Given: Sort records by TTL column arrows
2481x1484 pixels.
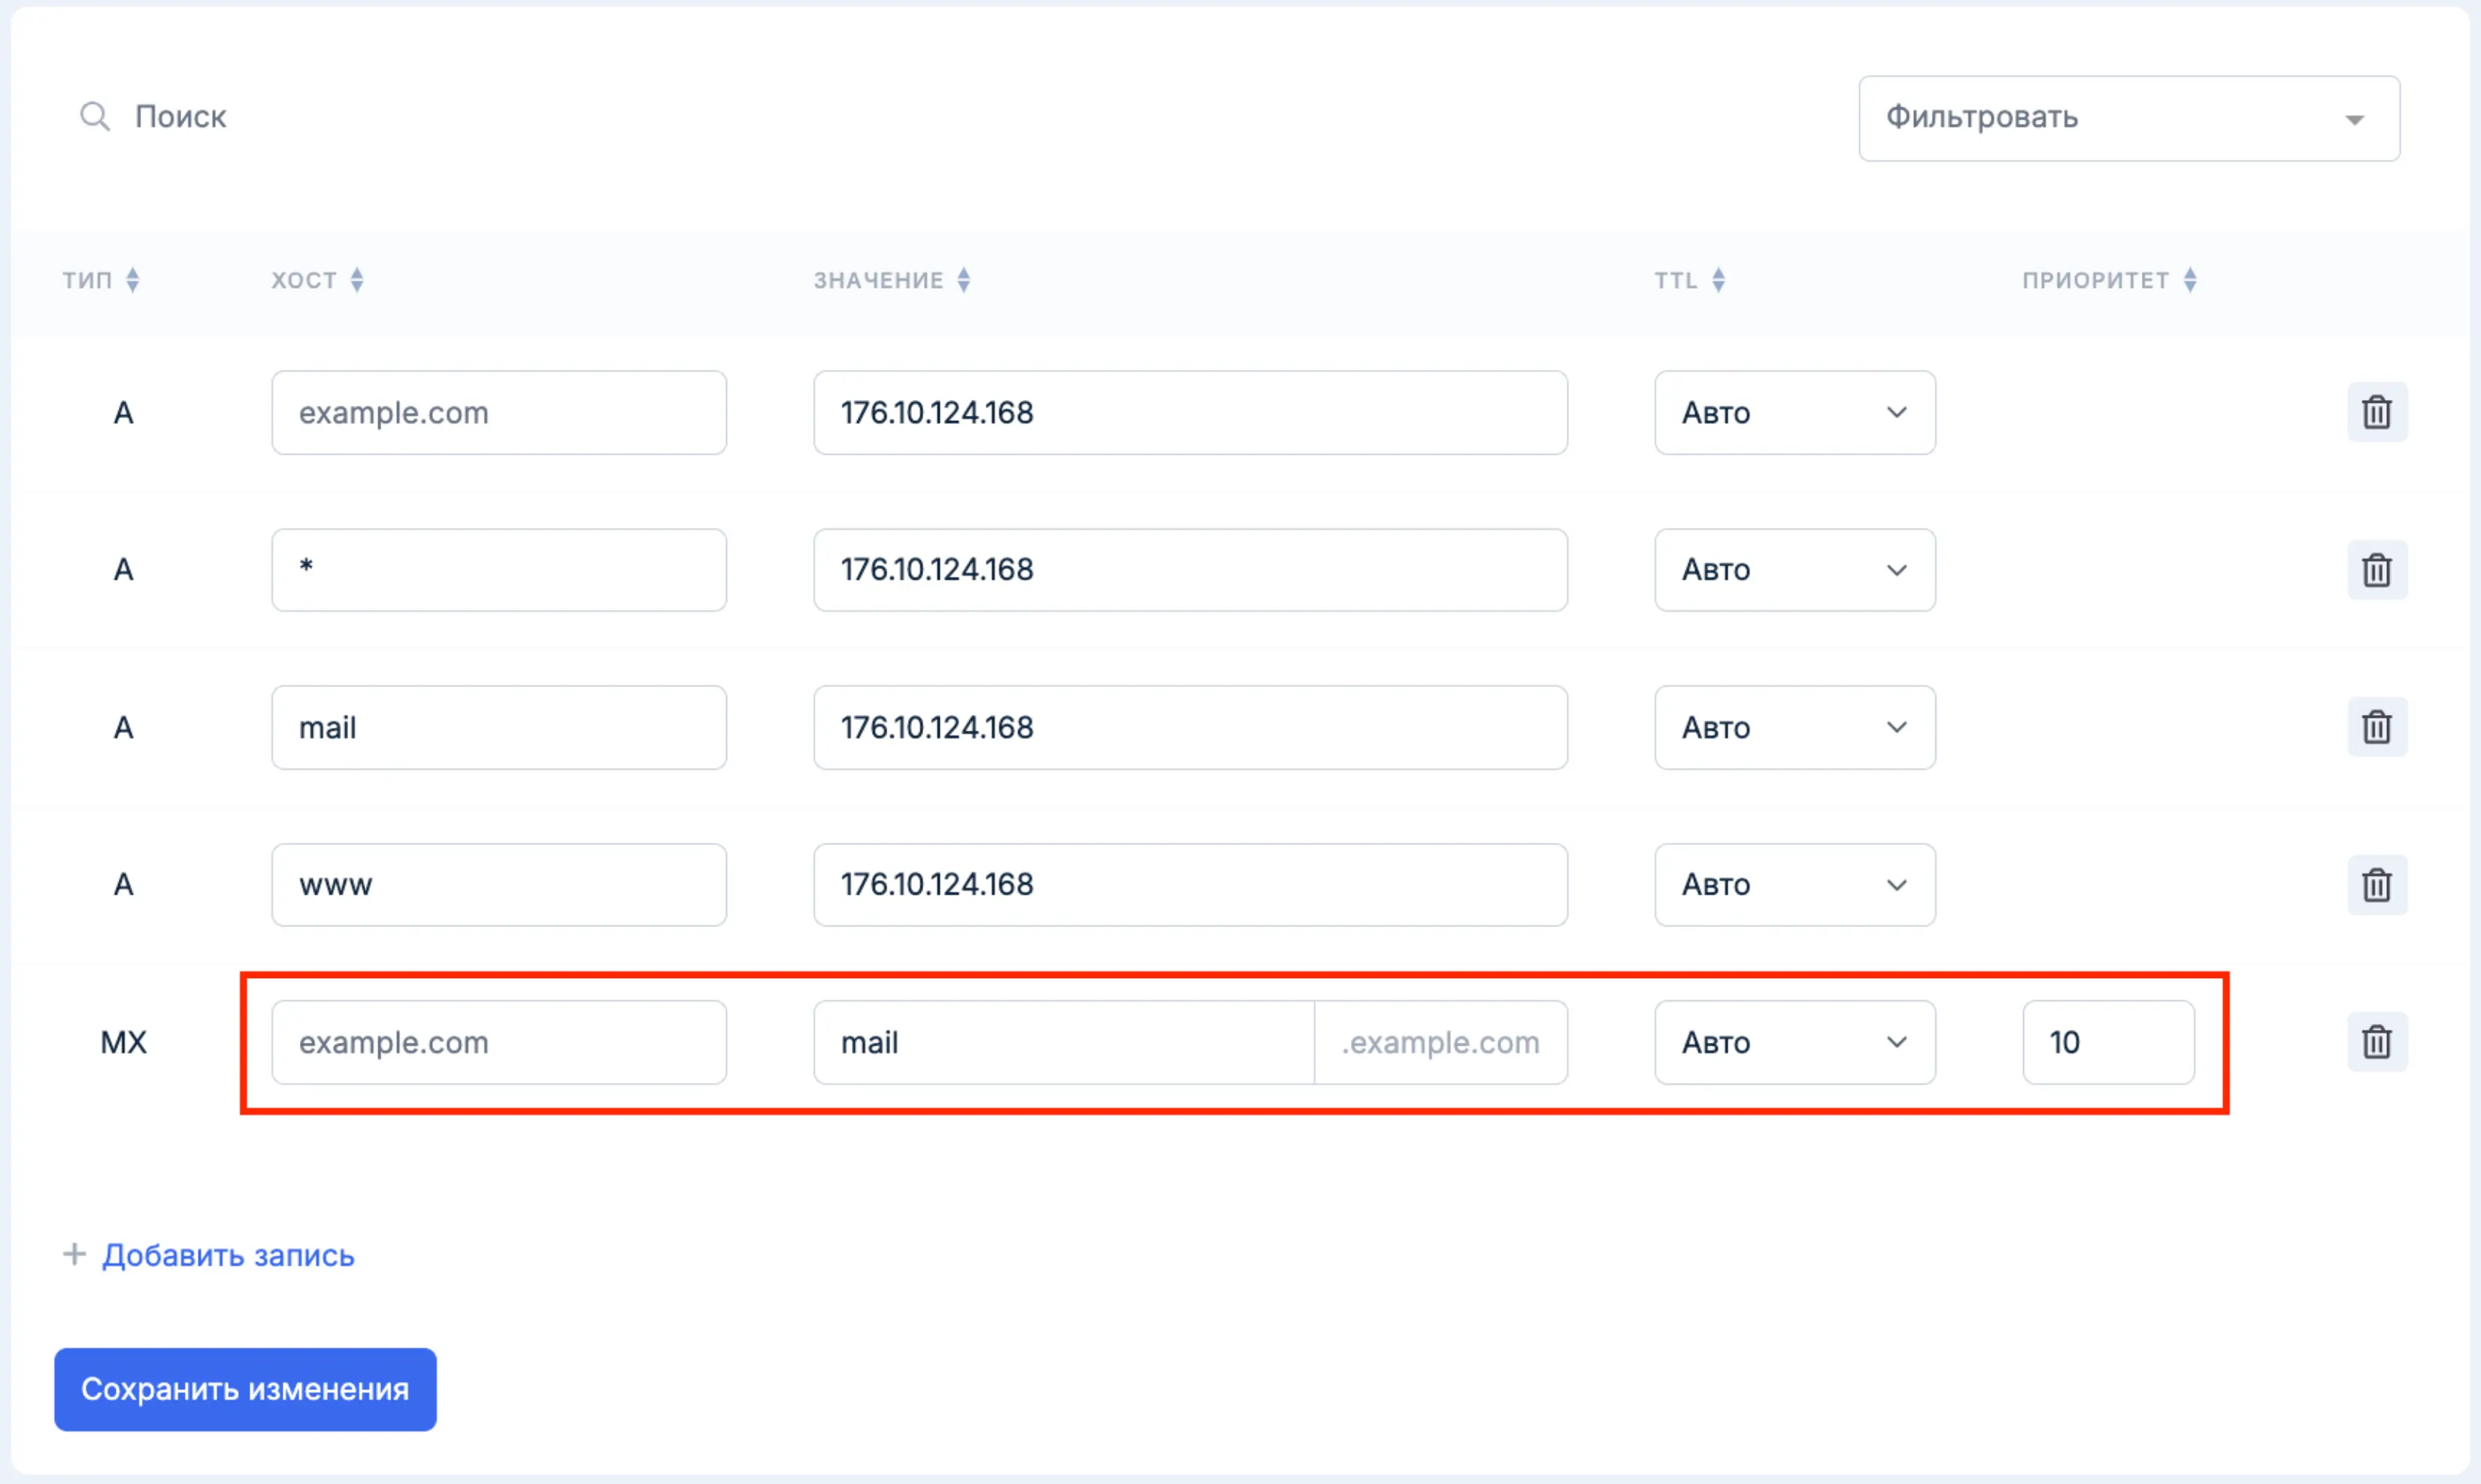Looking at the screenshot, I should tap(1718, 280).
